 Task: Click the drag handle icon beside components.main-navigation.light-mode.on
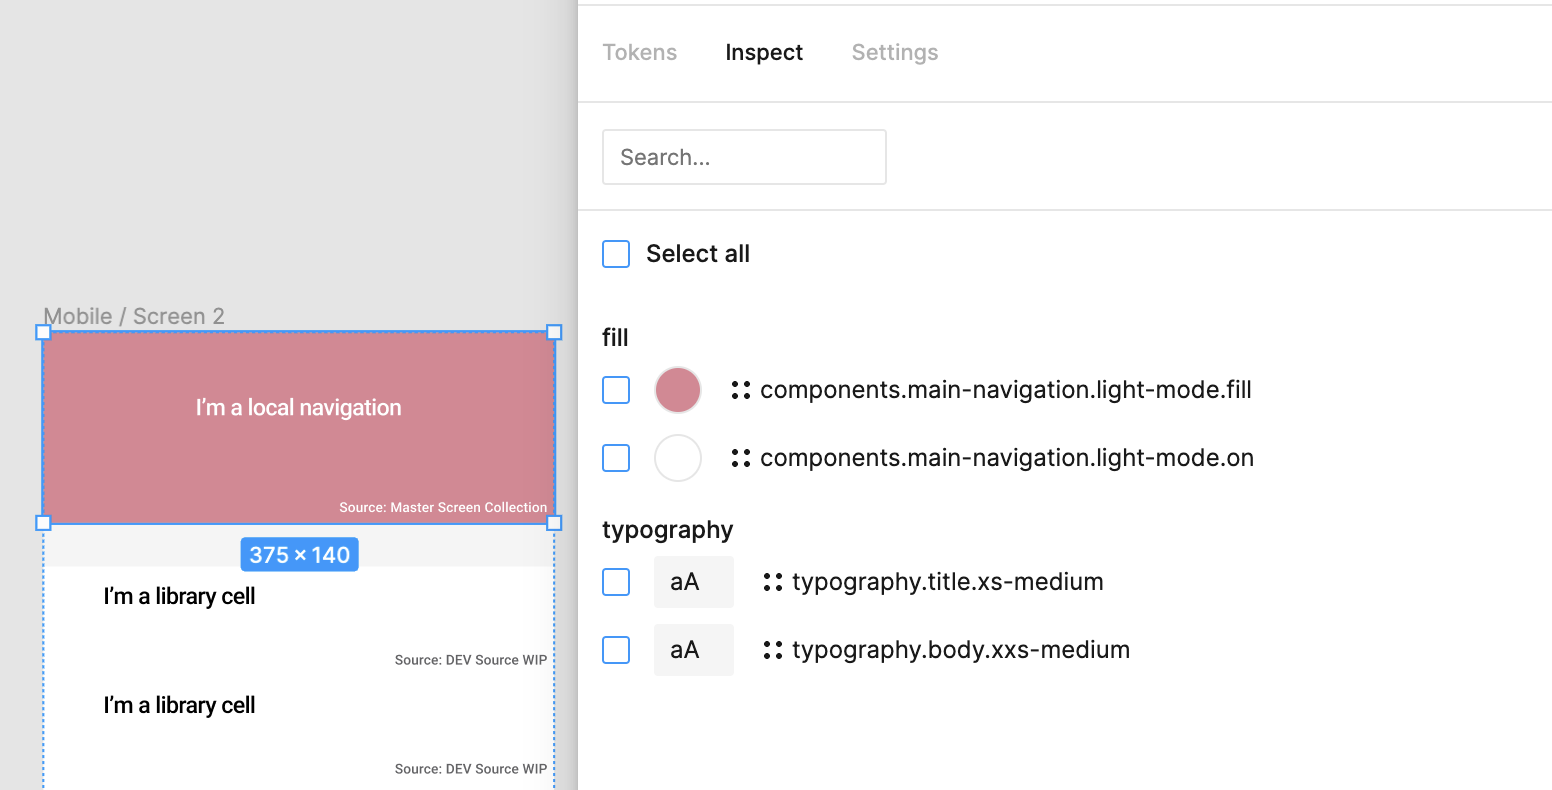tap(740, 457)
